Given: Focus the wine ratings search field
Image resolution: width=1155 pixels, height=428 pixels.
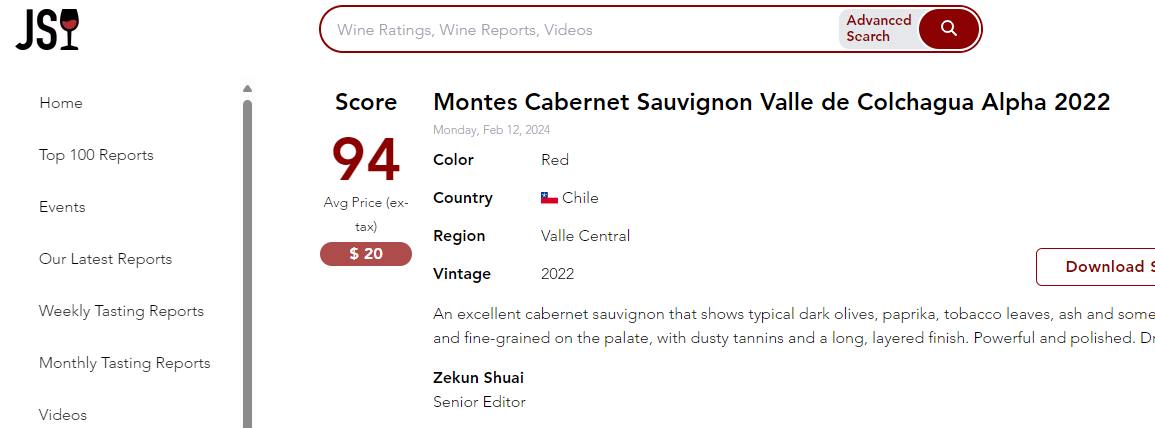Looking at the screenshot, I should point(580,30).
